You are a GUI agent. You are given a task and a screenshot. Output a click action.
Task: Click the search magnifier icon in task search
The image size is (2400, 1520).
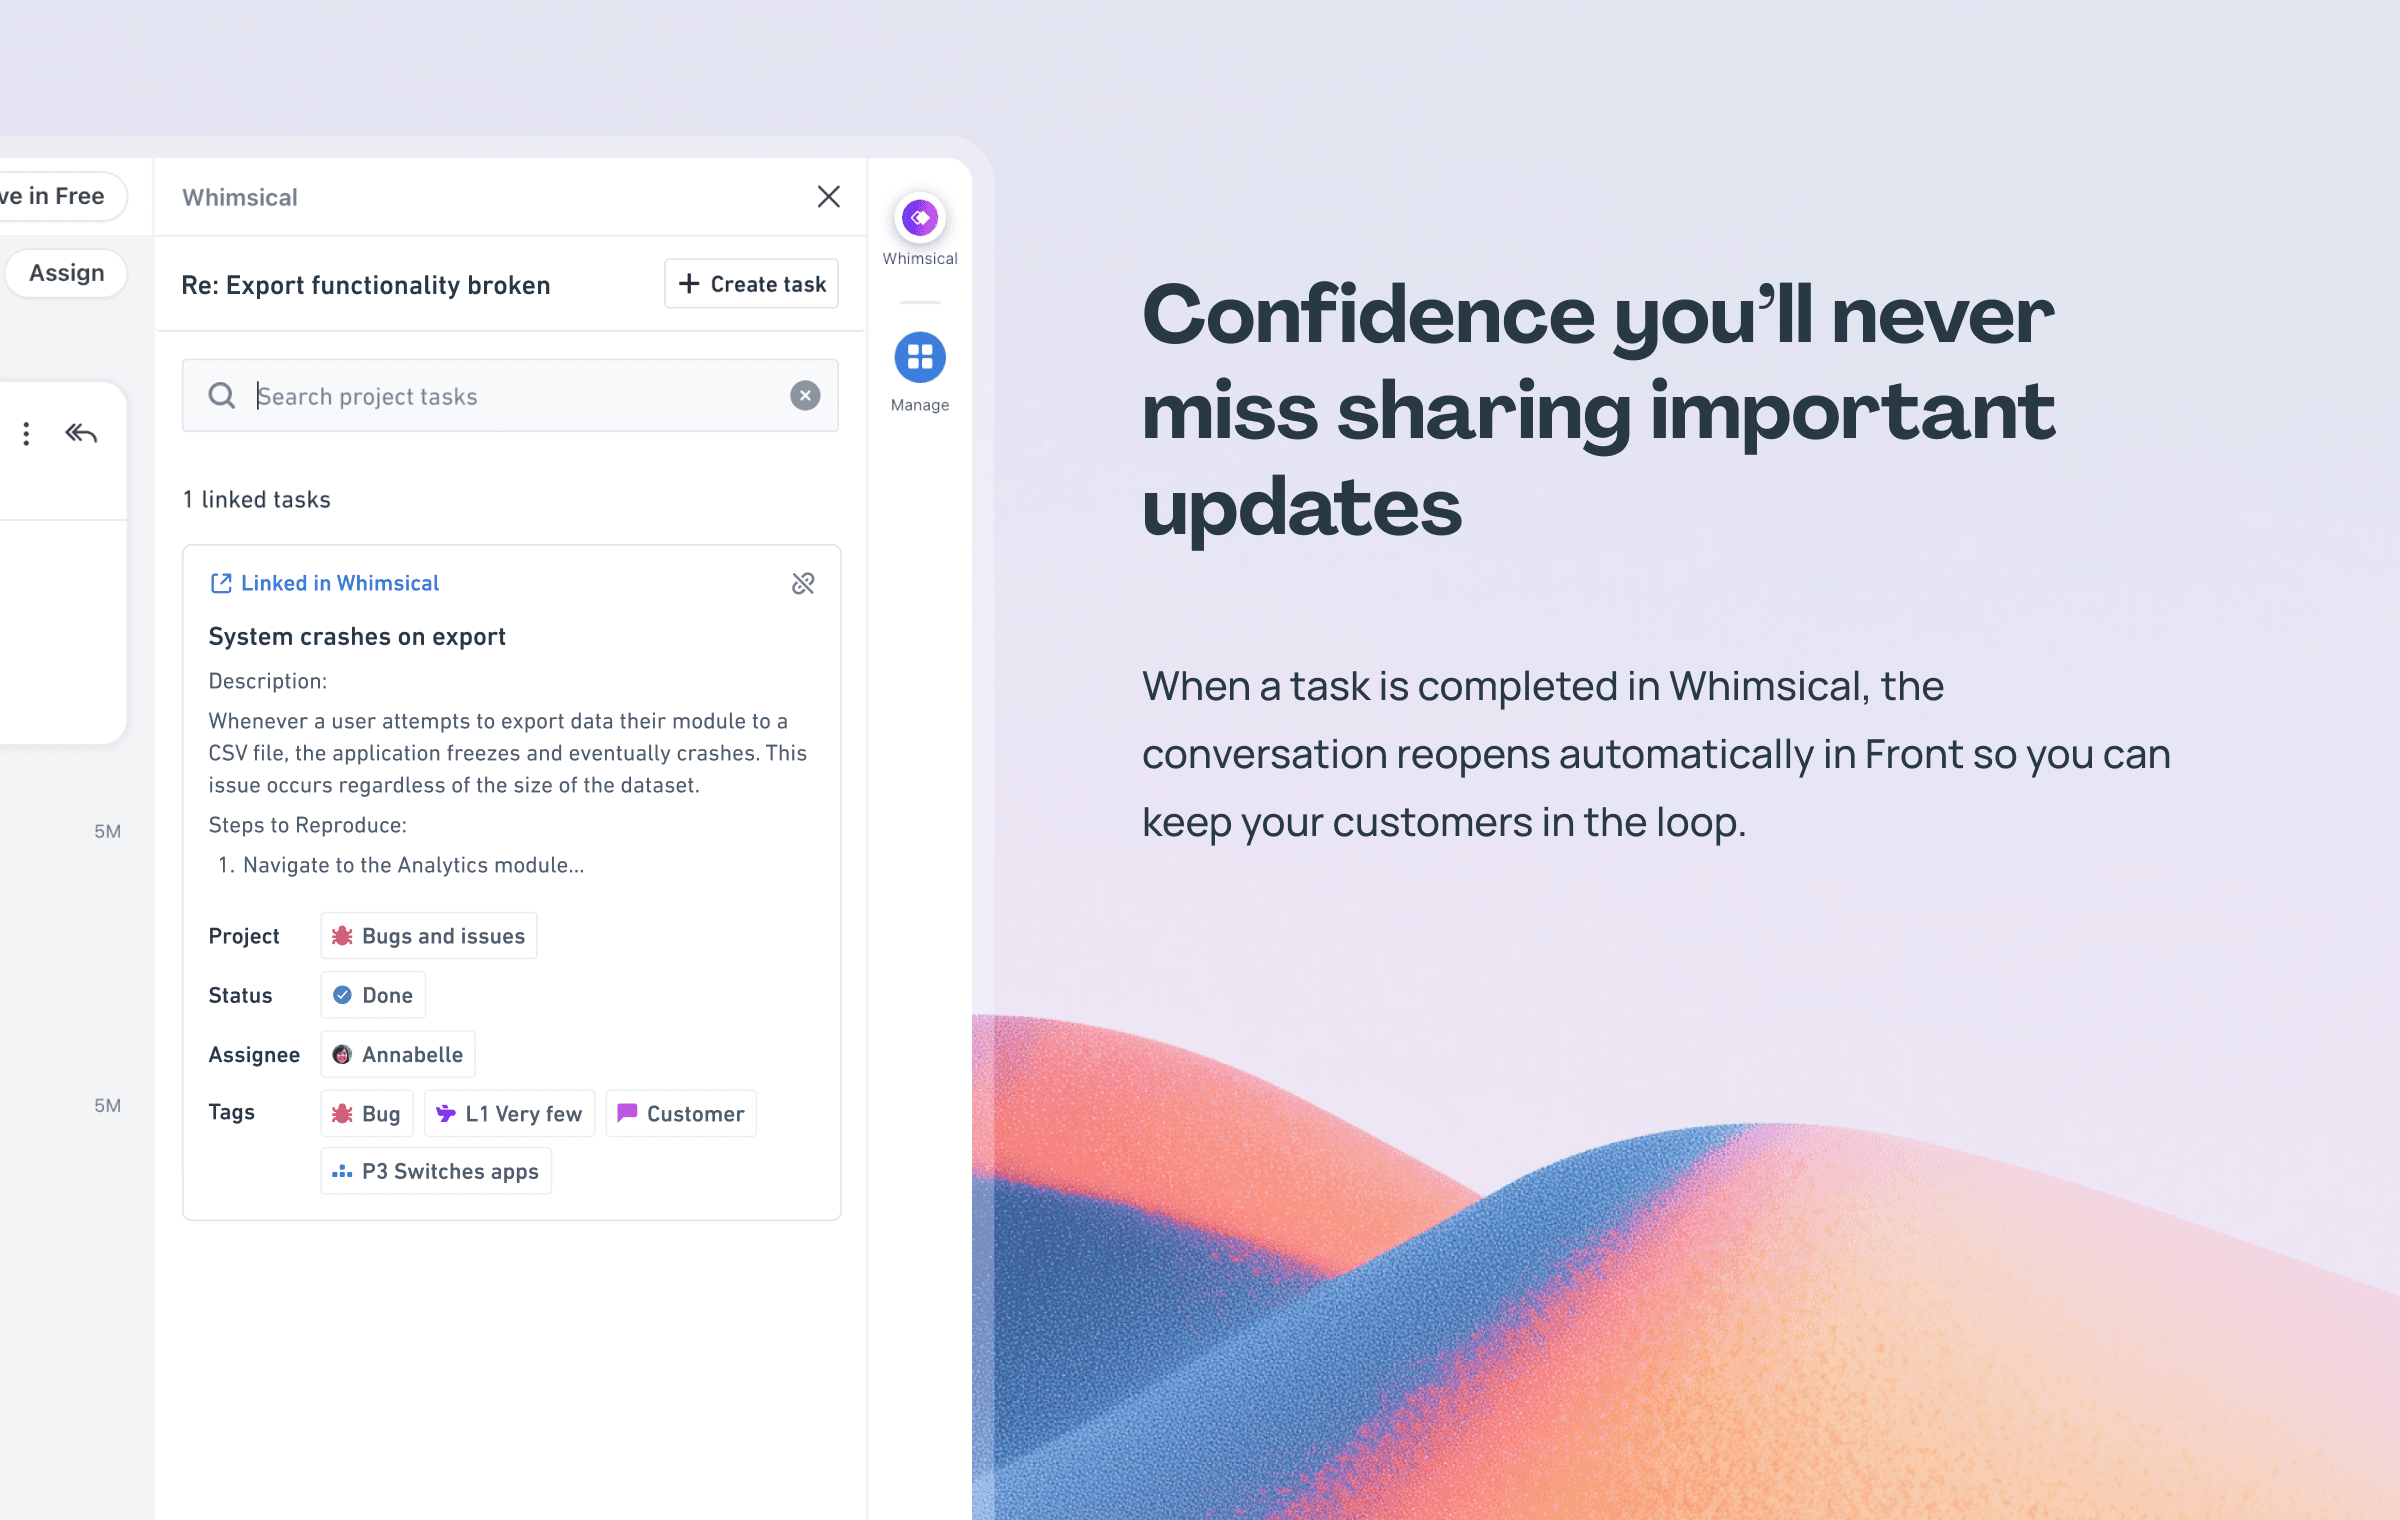pyautogui.click(x=224, y=395)
